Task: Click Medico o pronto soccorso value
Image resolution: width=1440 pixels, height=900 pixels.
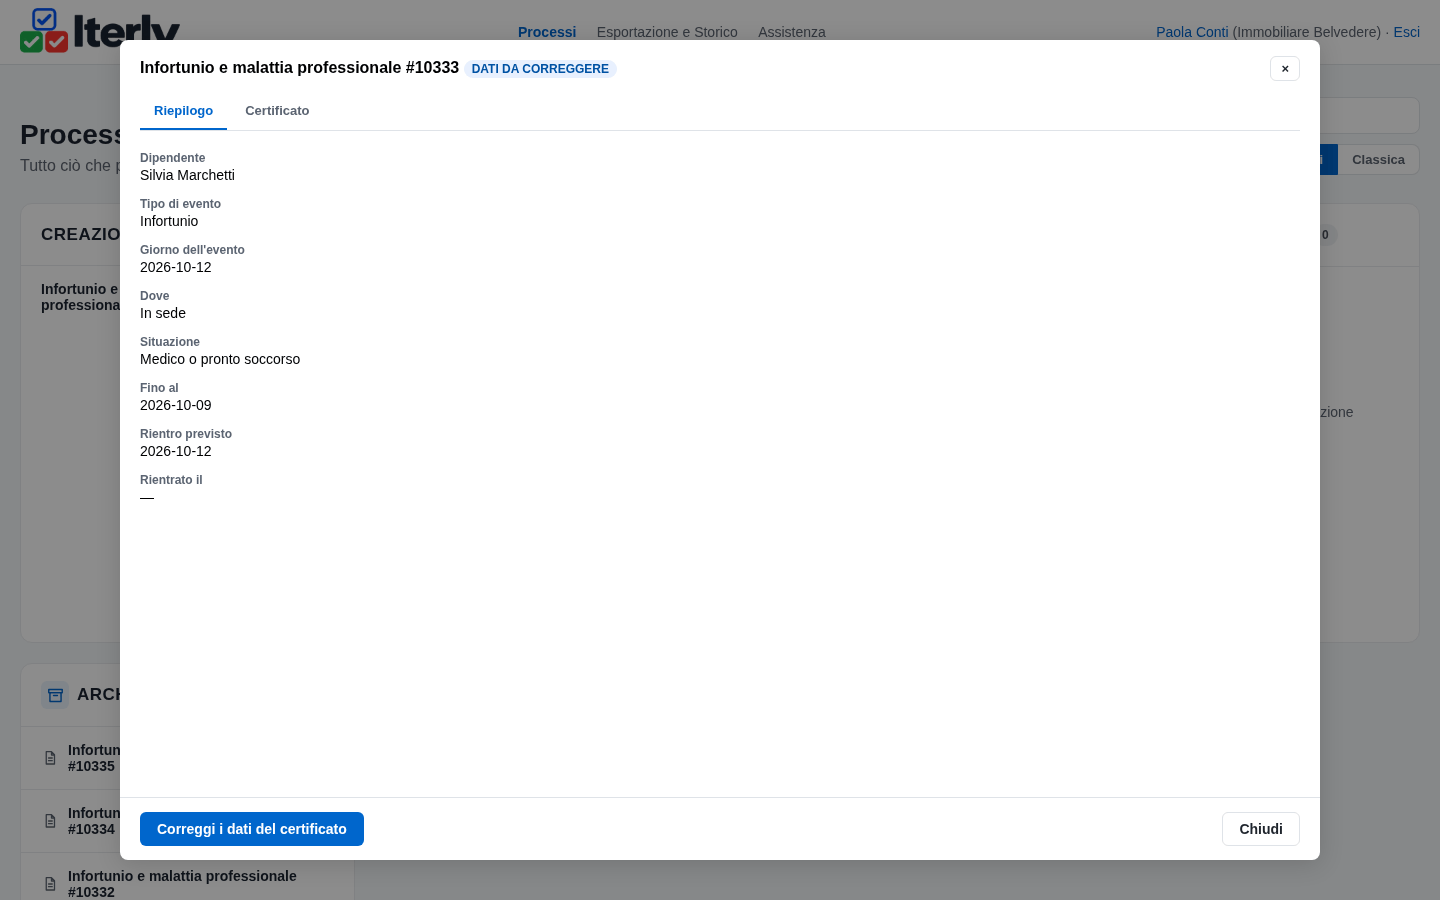Action: coord(220,359)
